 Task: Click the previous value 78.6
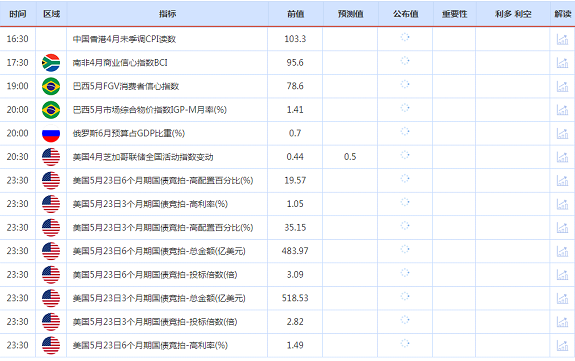tap(295, 86)
